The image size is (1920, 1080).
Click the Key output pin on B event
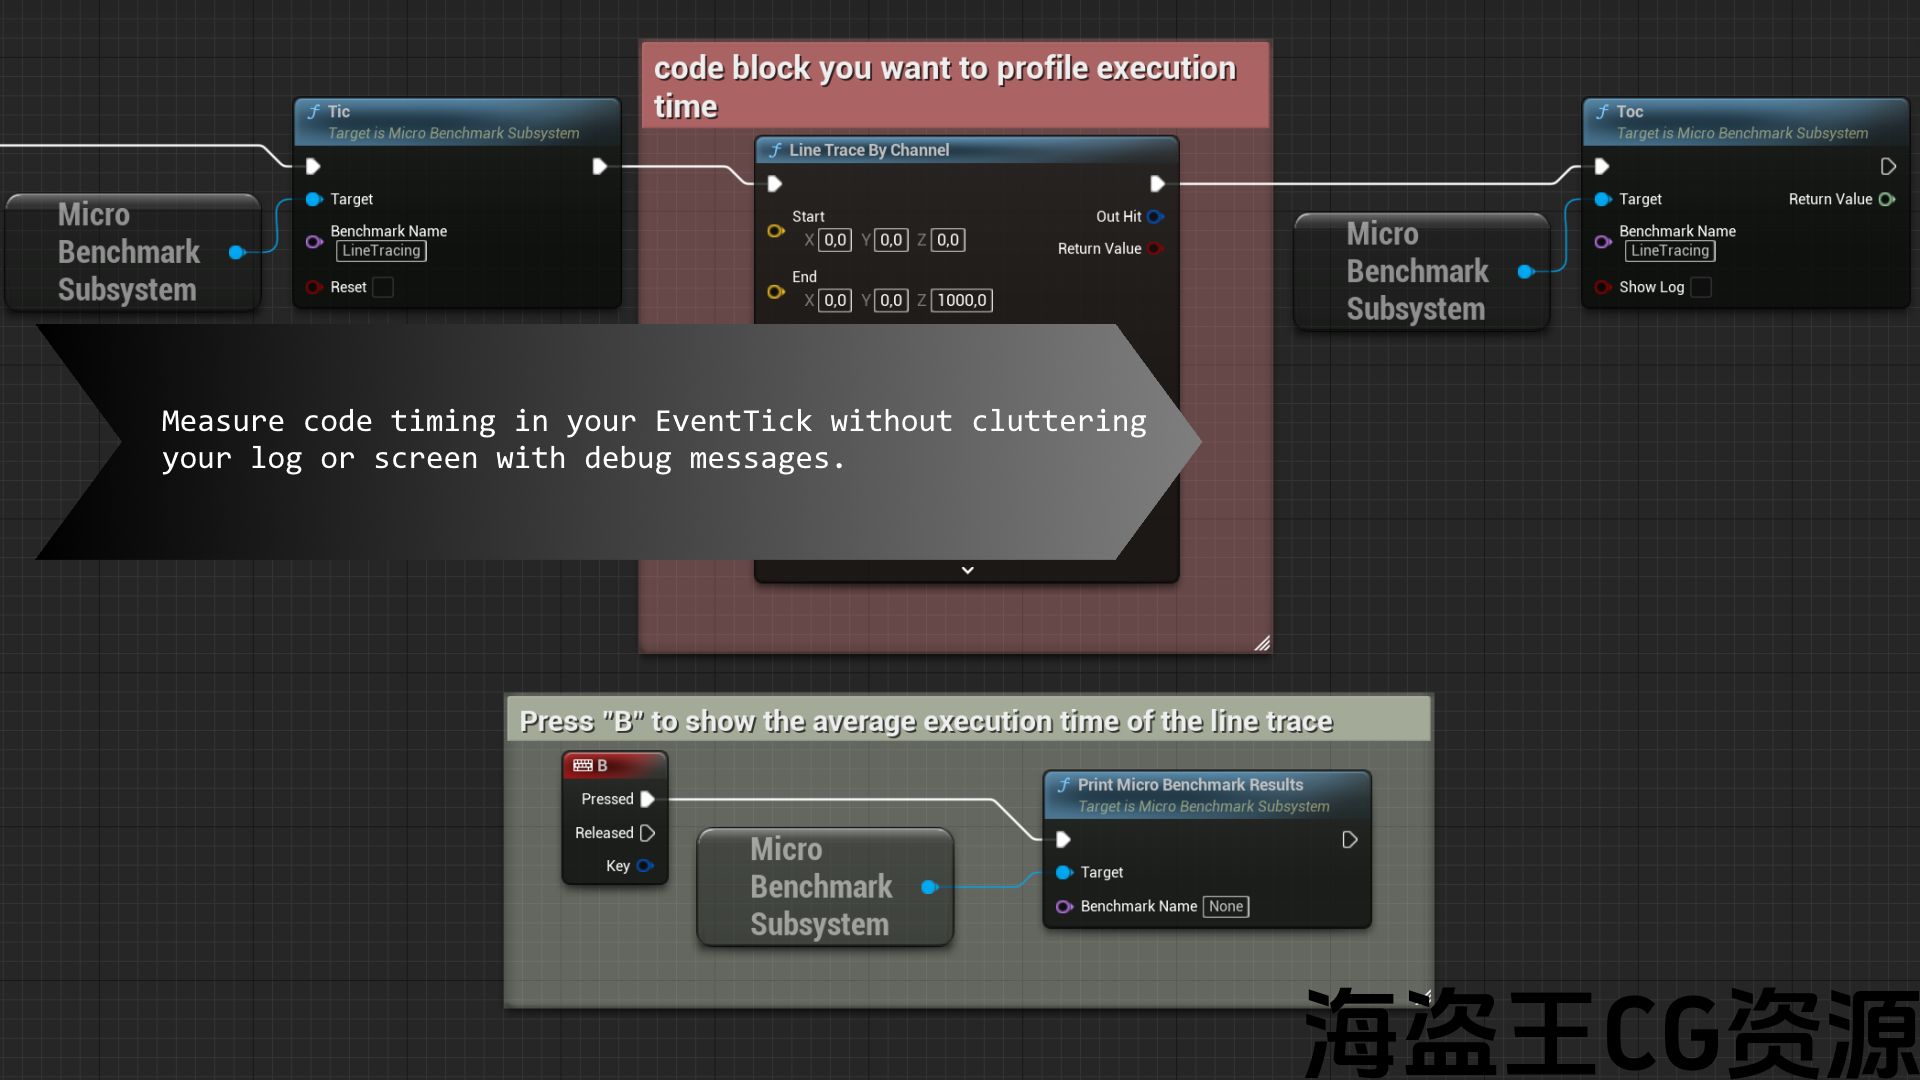pos(645,866)
